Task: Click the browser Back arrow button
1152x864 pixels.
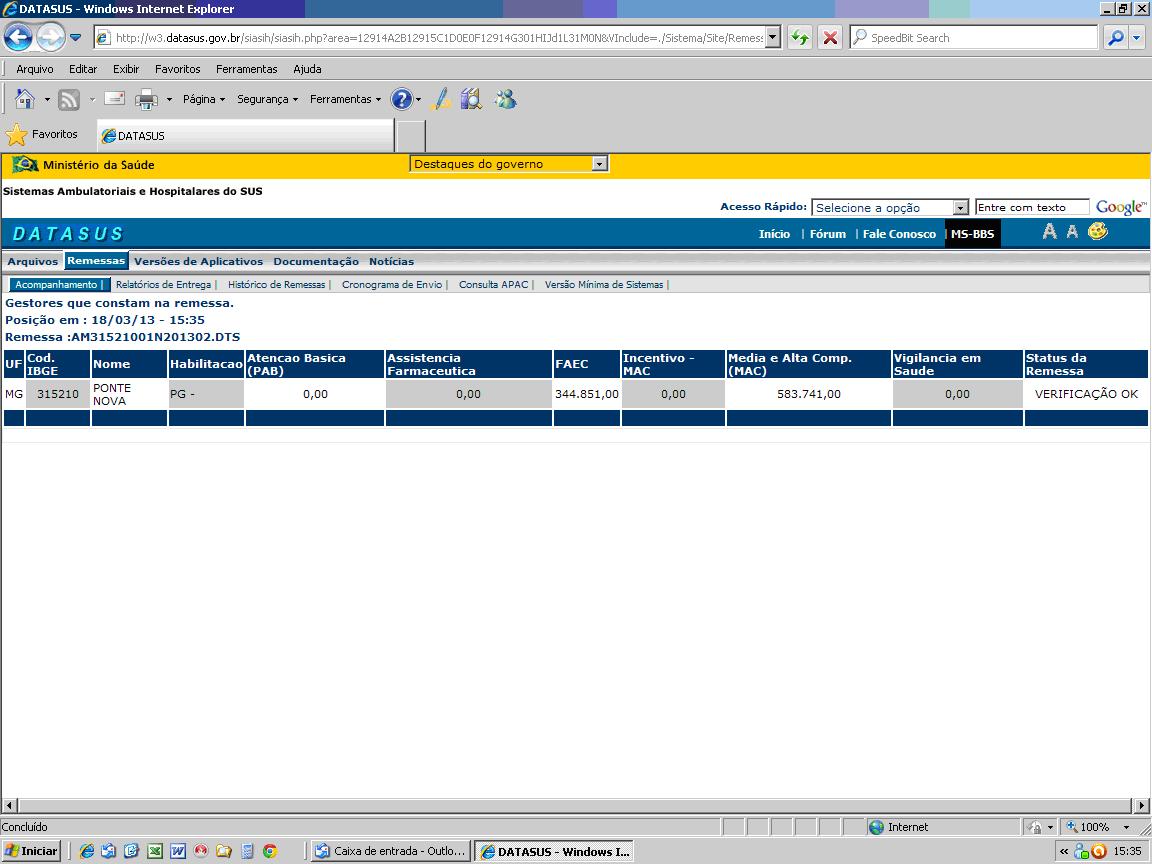Action: click(18, 37)
